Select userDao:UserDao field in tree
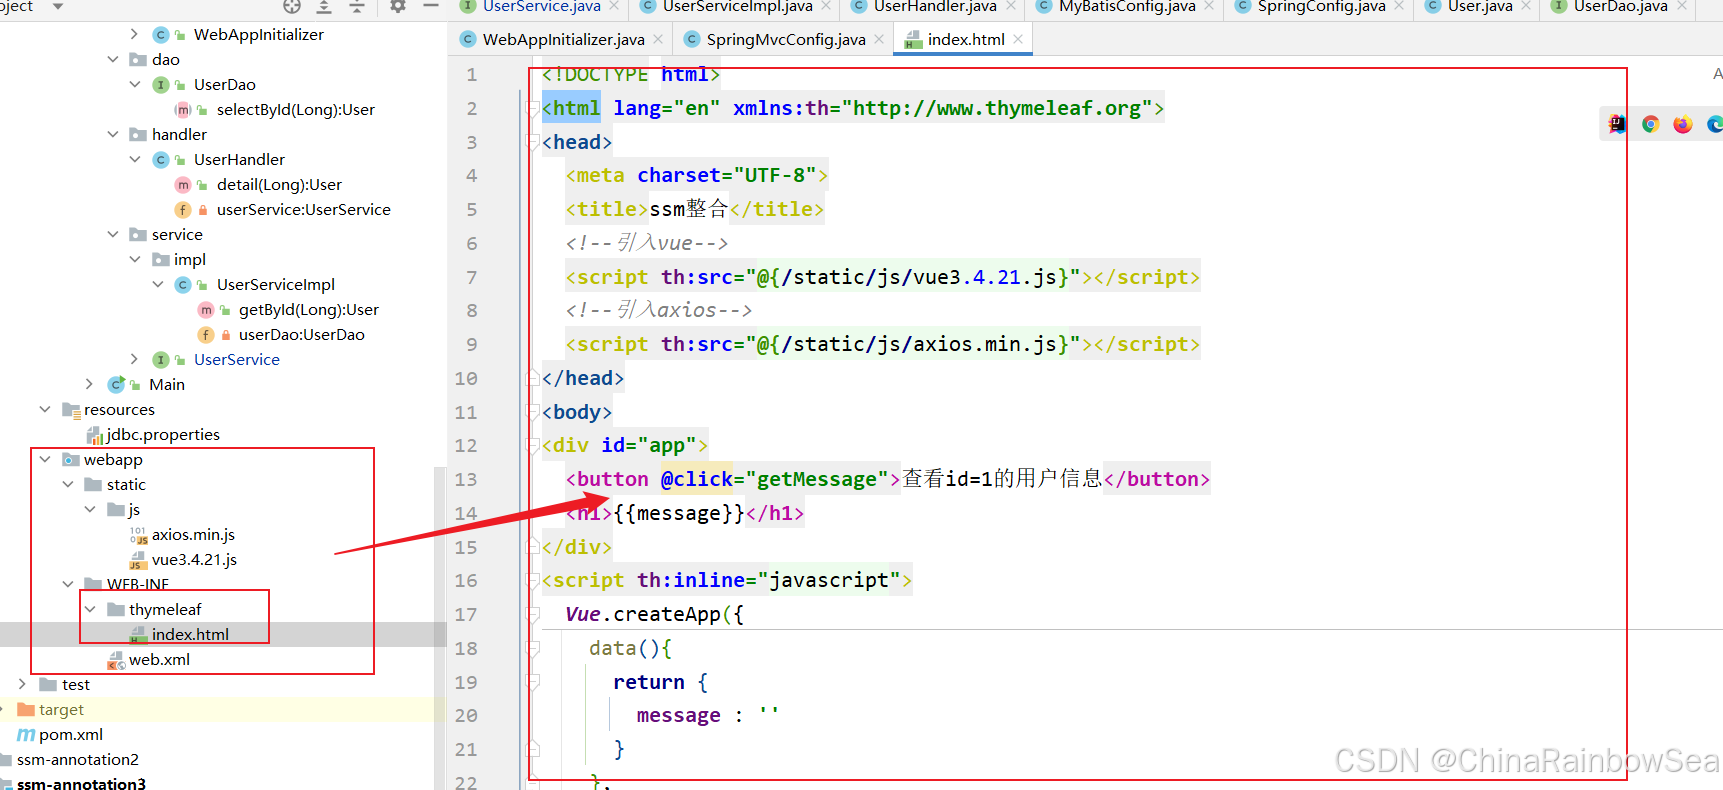The width and height of the screenshot is (1723, 790). pyautogui.click(x=301, y=334)
